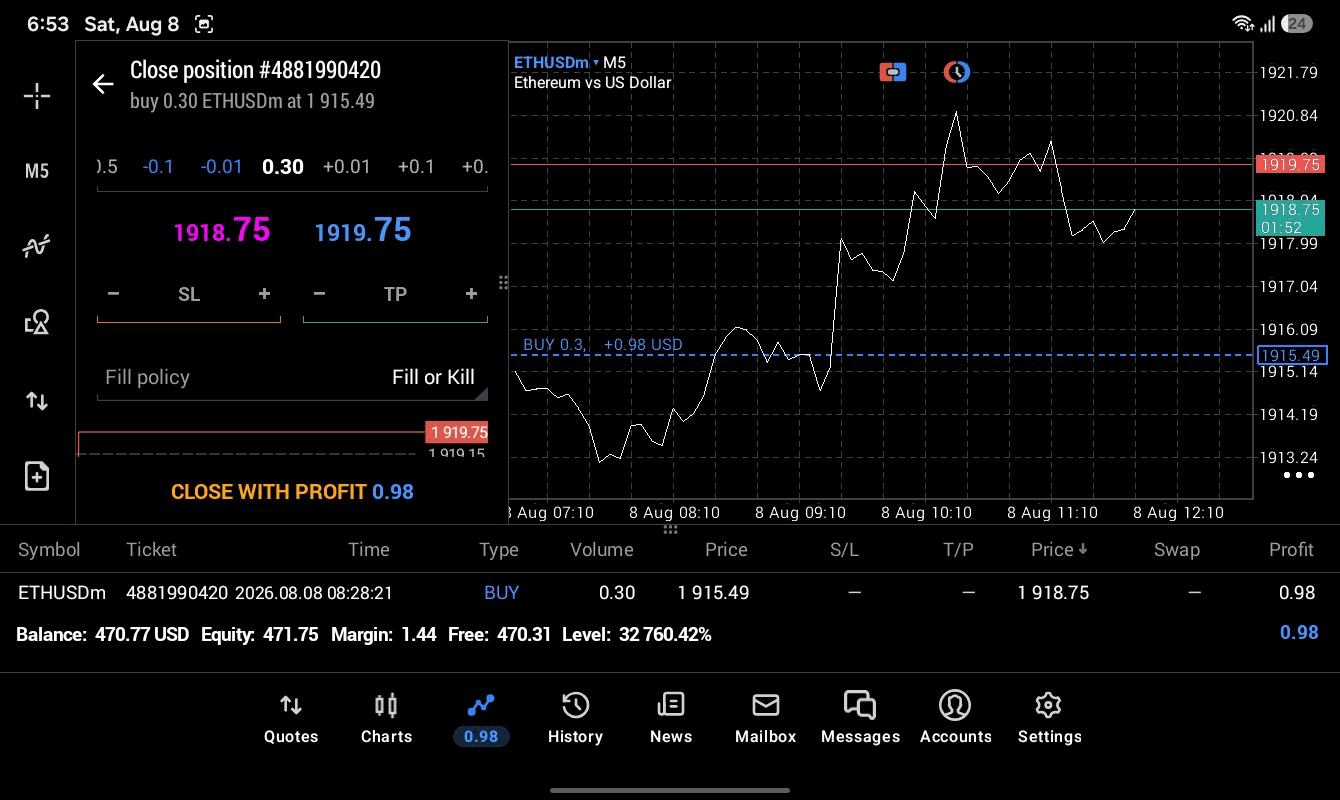This screenshot has width=1340, height=800.
Task: Go back using the arrow icon
Action: point(103,84)
